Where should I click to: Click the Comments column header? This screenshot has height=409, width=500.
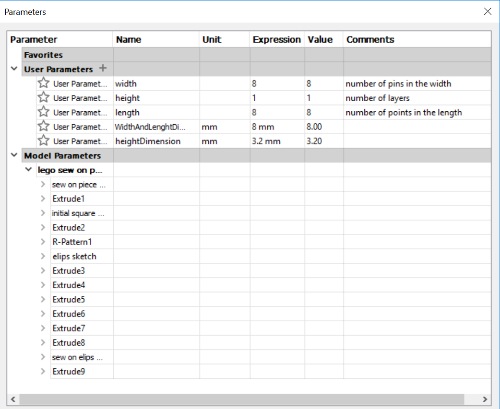click(417, 39)
